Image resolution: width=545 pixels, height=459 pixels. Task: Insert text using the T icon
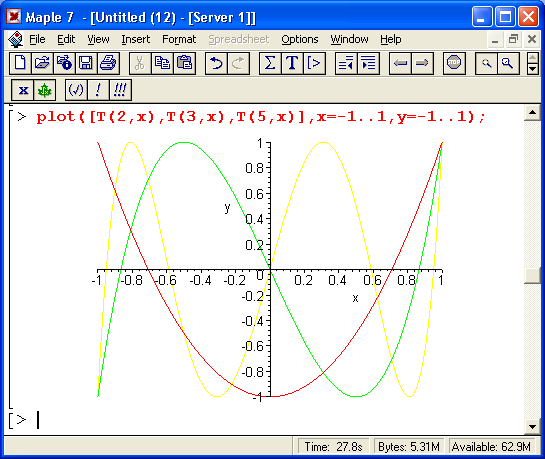pos(292,63)
